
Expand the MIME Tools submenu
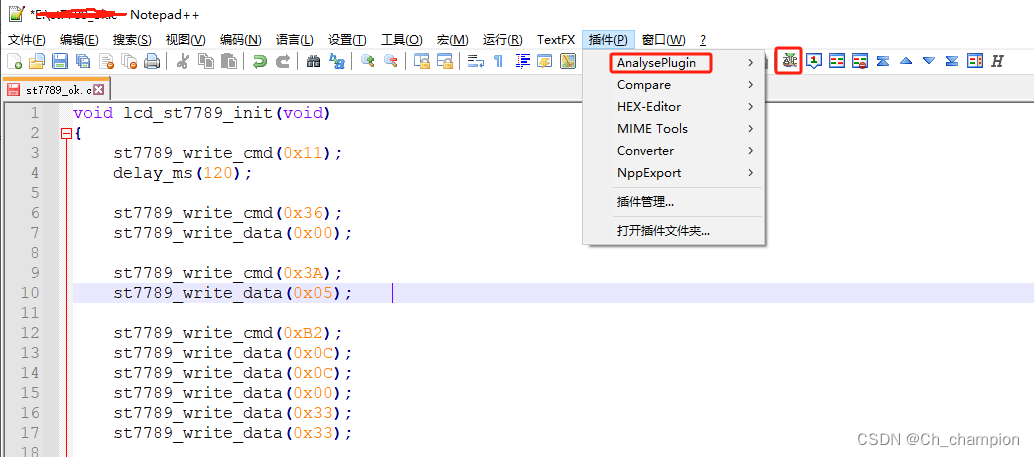[x=673, y=129]
